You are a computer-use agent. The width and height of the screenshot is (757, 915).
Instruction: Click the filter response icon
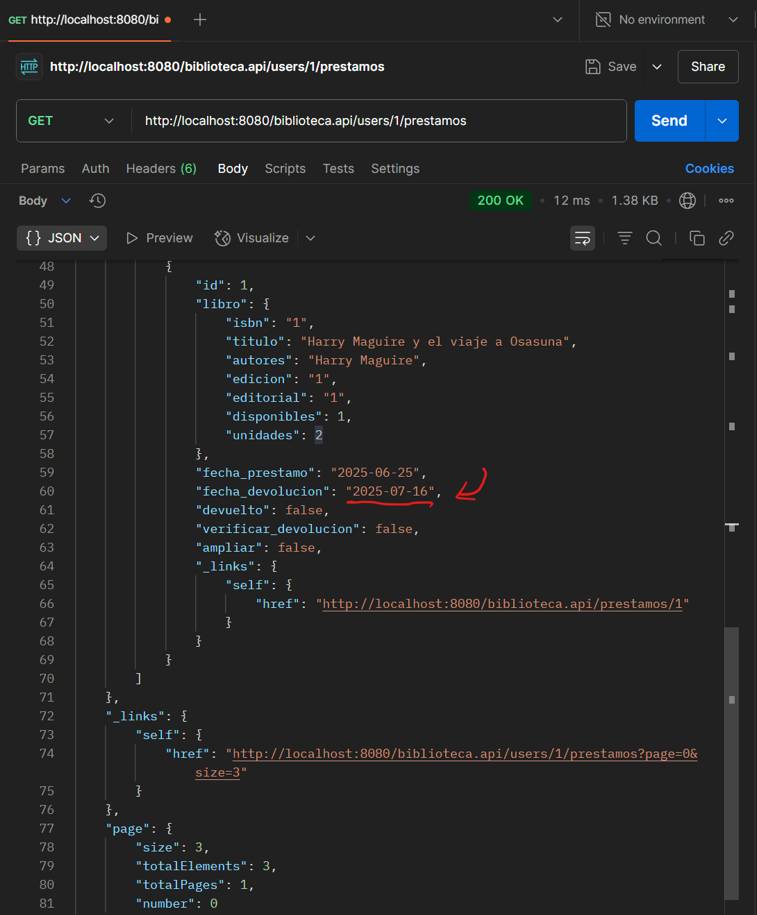(x=625, y=238)
